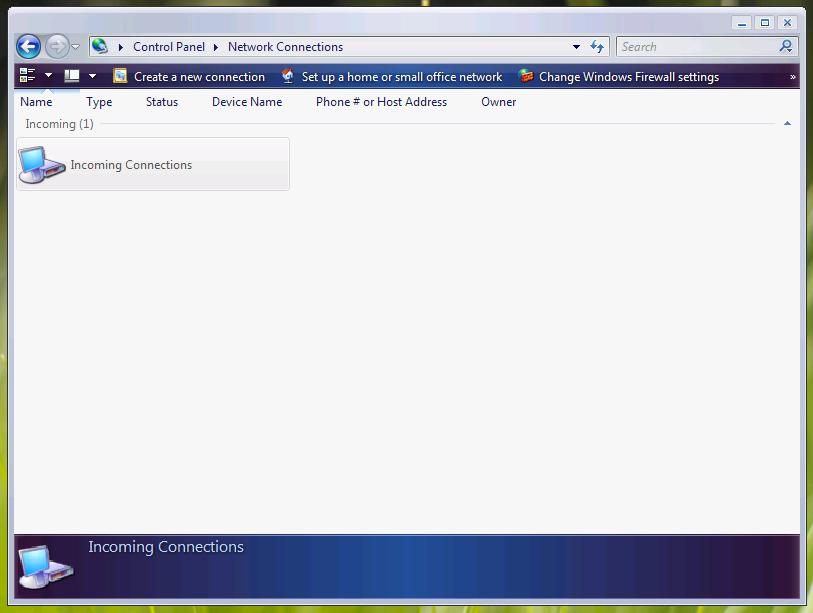Screen dimensions: 813x613
Task: Open Change Windows Firewall settings
Action: 629,77
